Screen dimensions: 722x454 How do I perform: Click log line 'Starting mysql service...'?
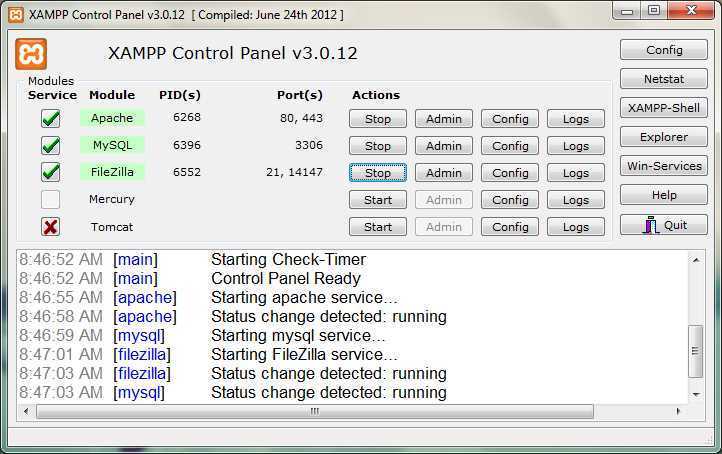click(298, 336)
